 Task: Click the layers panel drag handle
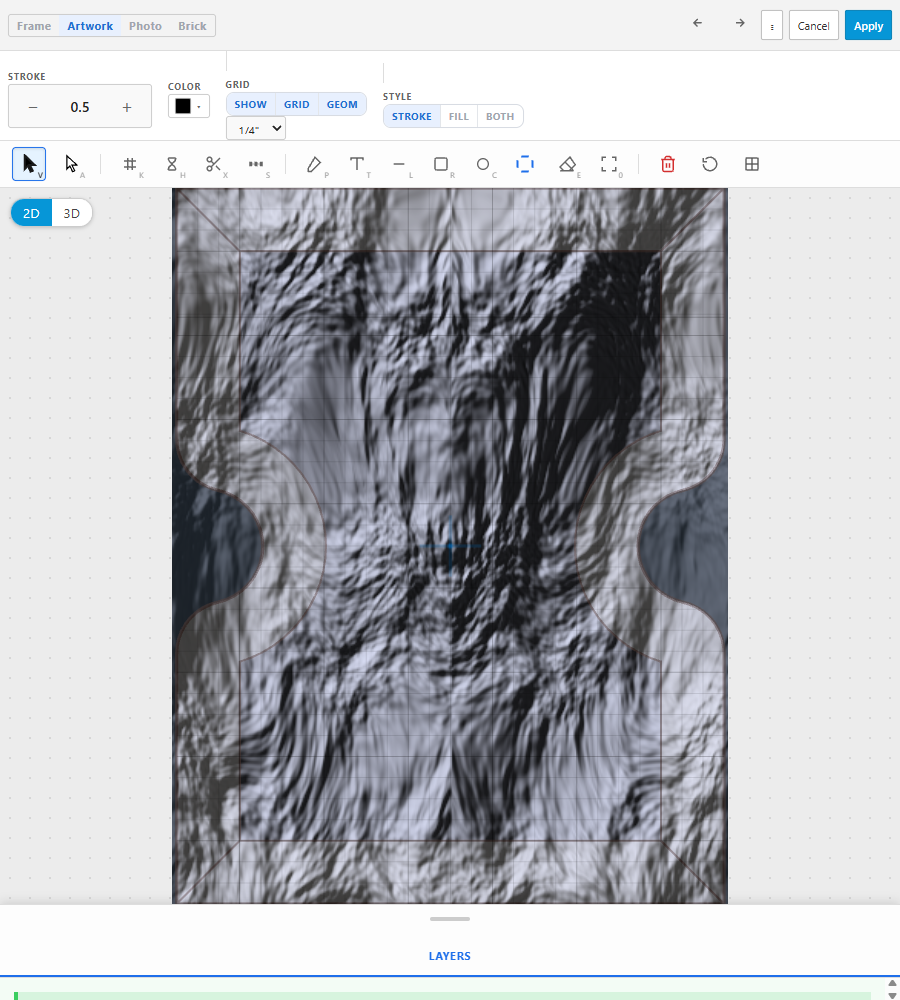[x=450, y=919]
